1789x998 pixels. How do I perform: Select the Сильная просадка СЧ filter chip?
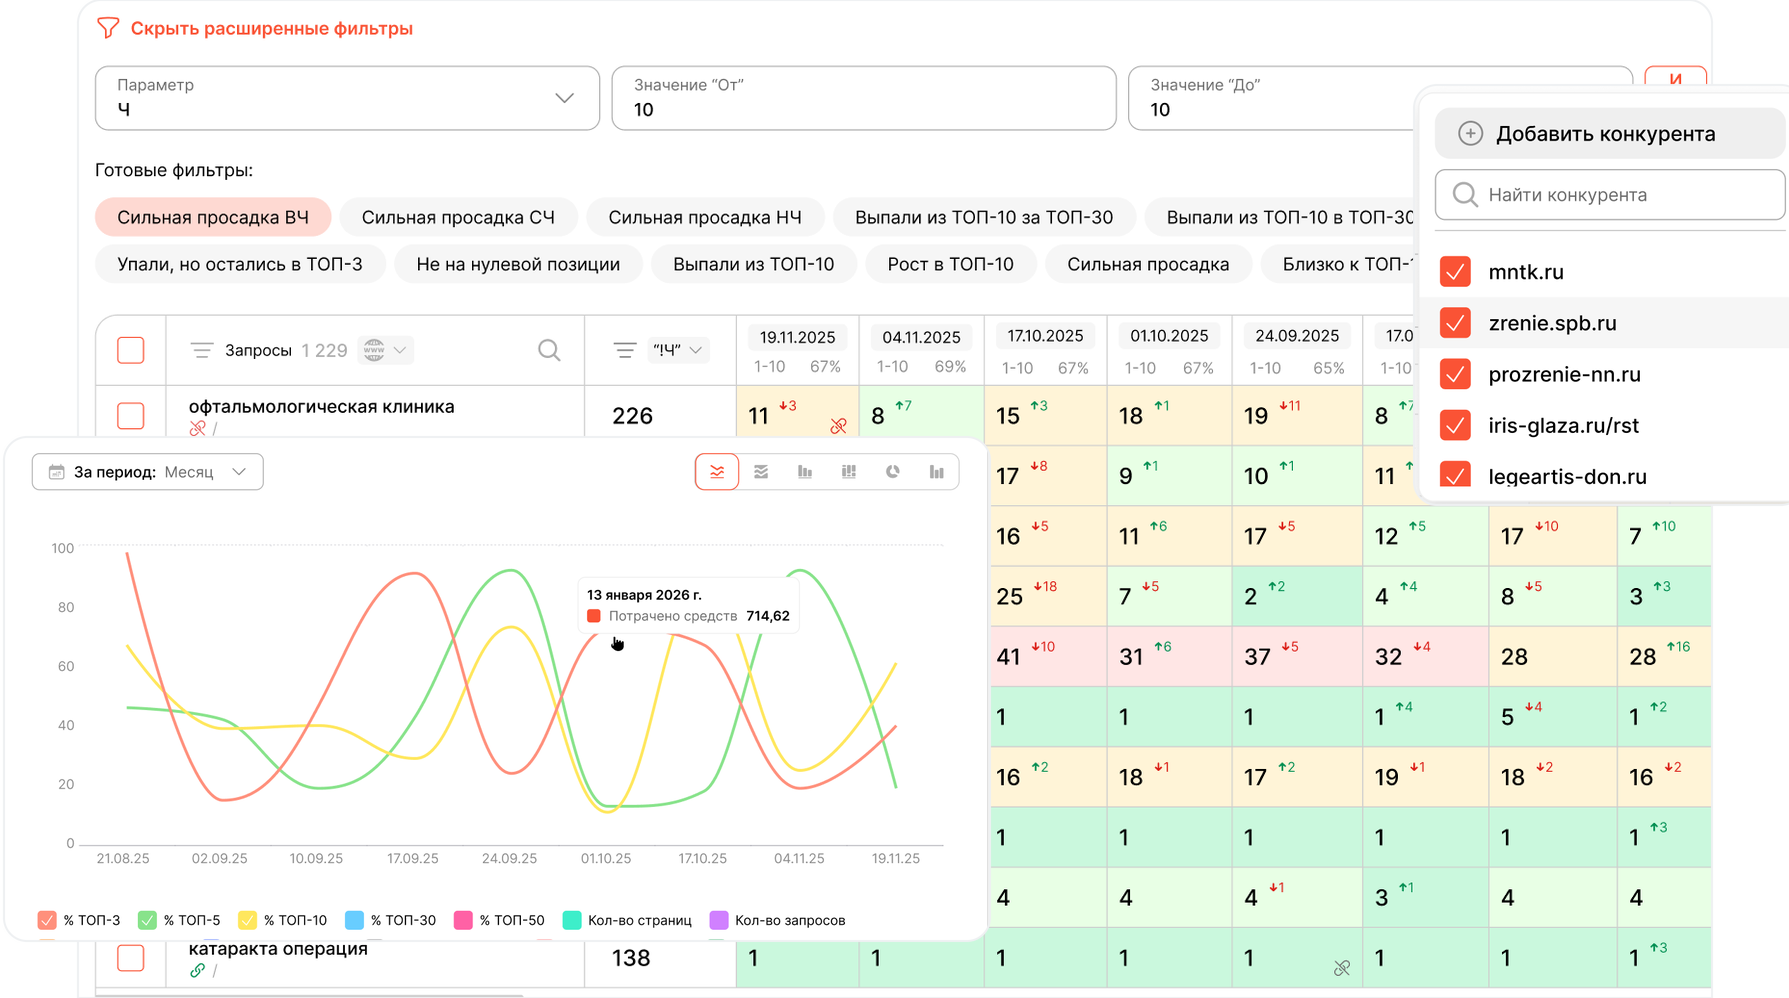coord(458,217)
